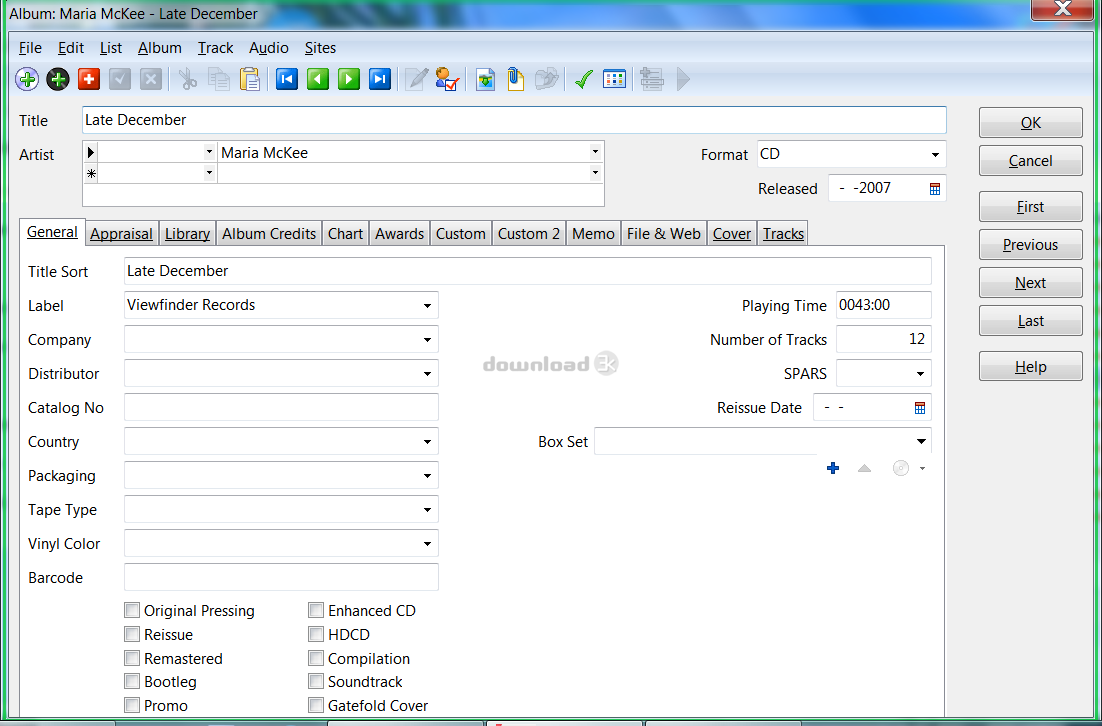Switch to the Album Credits tab
1102x726 pixels.
[269, 234]
